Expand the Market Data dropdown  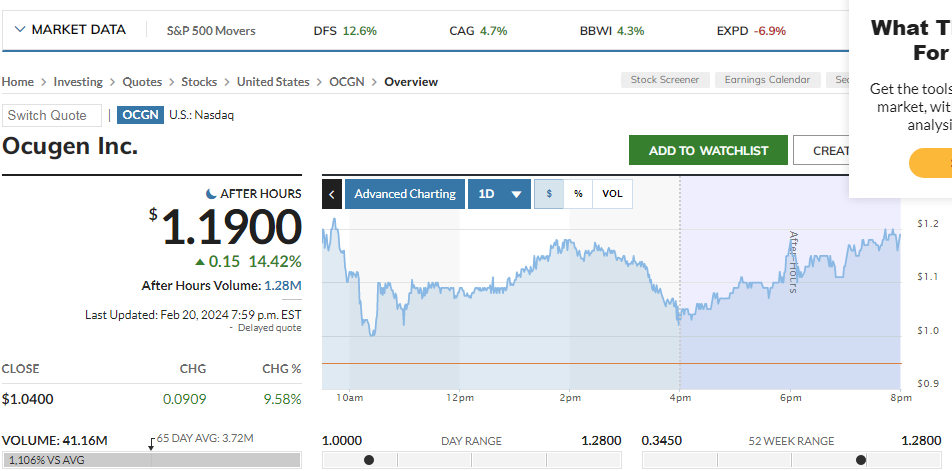click(70, 30)
